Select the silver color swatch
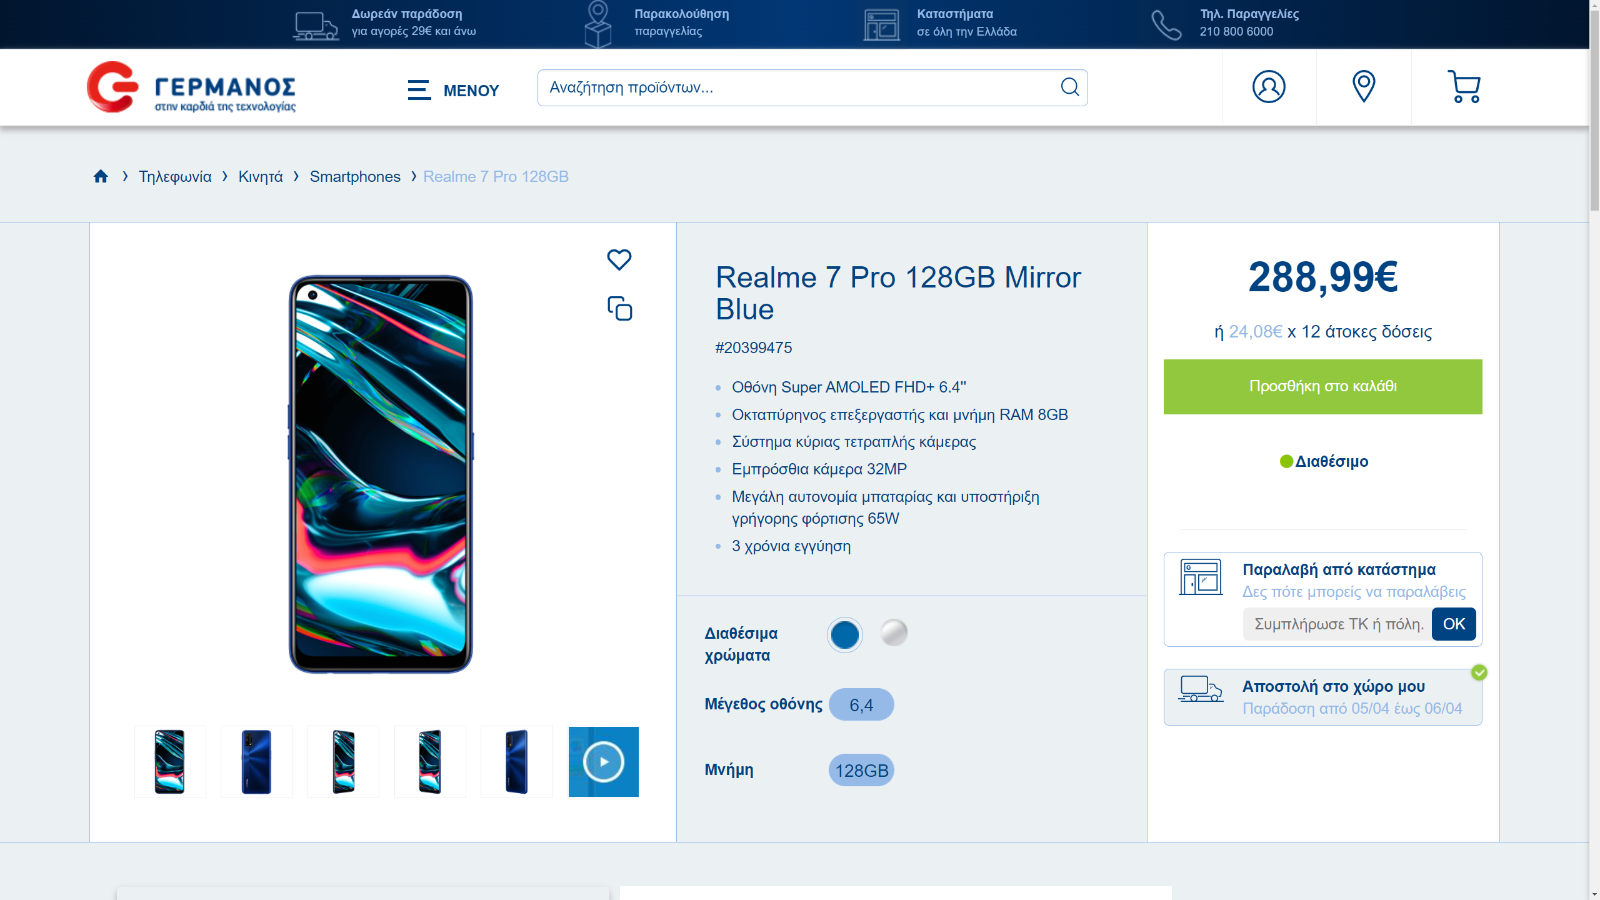 pyautogui.click(x=894, y=633)
